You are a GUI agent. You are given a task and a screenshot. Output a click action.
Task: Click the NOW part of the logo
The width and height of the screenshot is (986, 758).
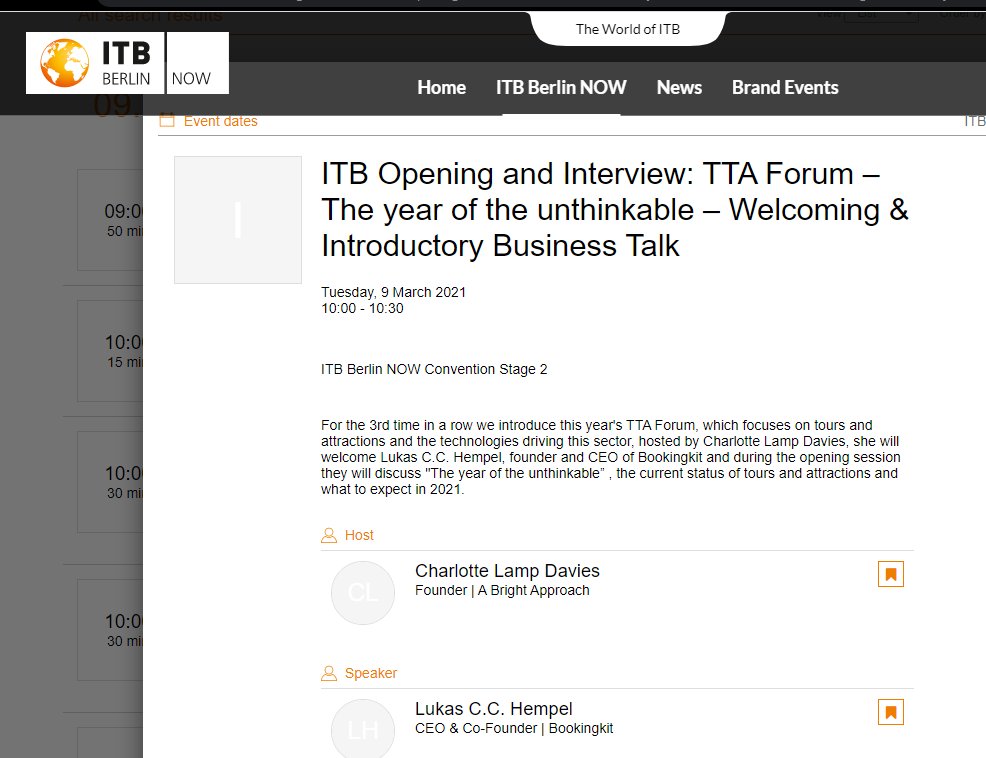pos(197,63)
